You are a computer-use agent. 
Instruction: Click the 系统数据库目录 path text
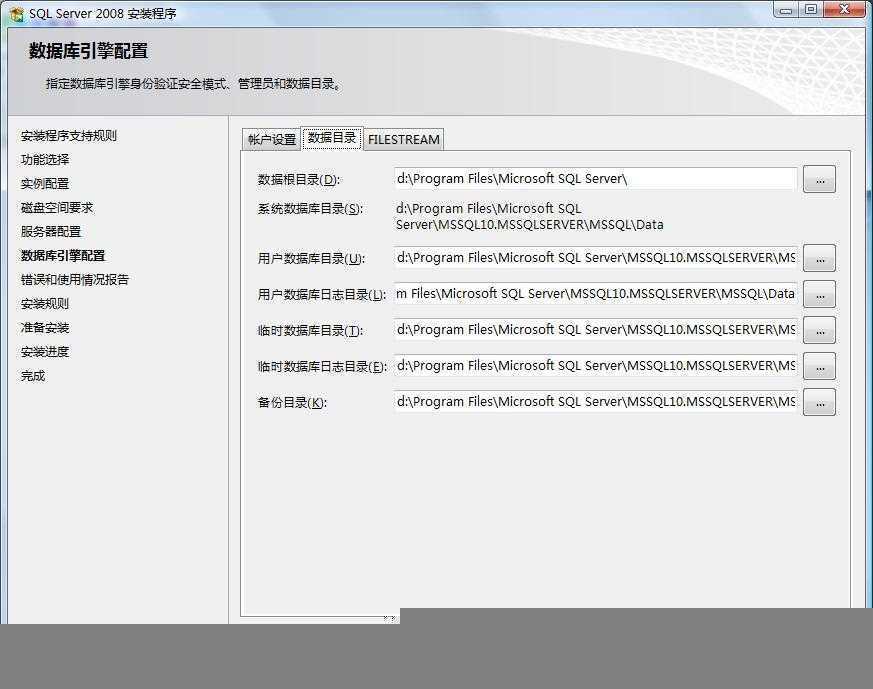coord(529,216)
